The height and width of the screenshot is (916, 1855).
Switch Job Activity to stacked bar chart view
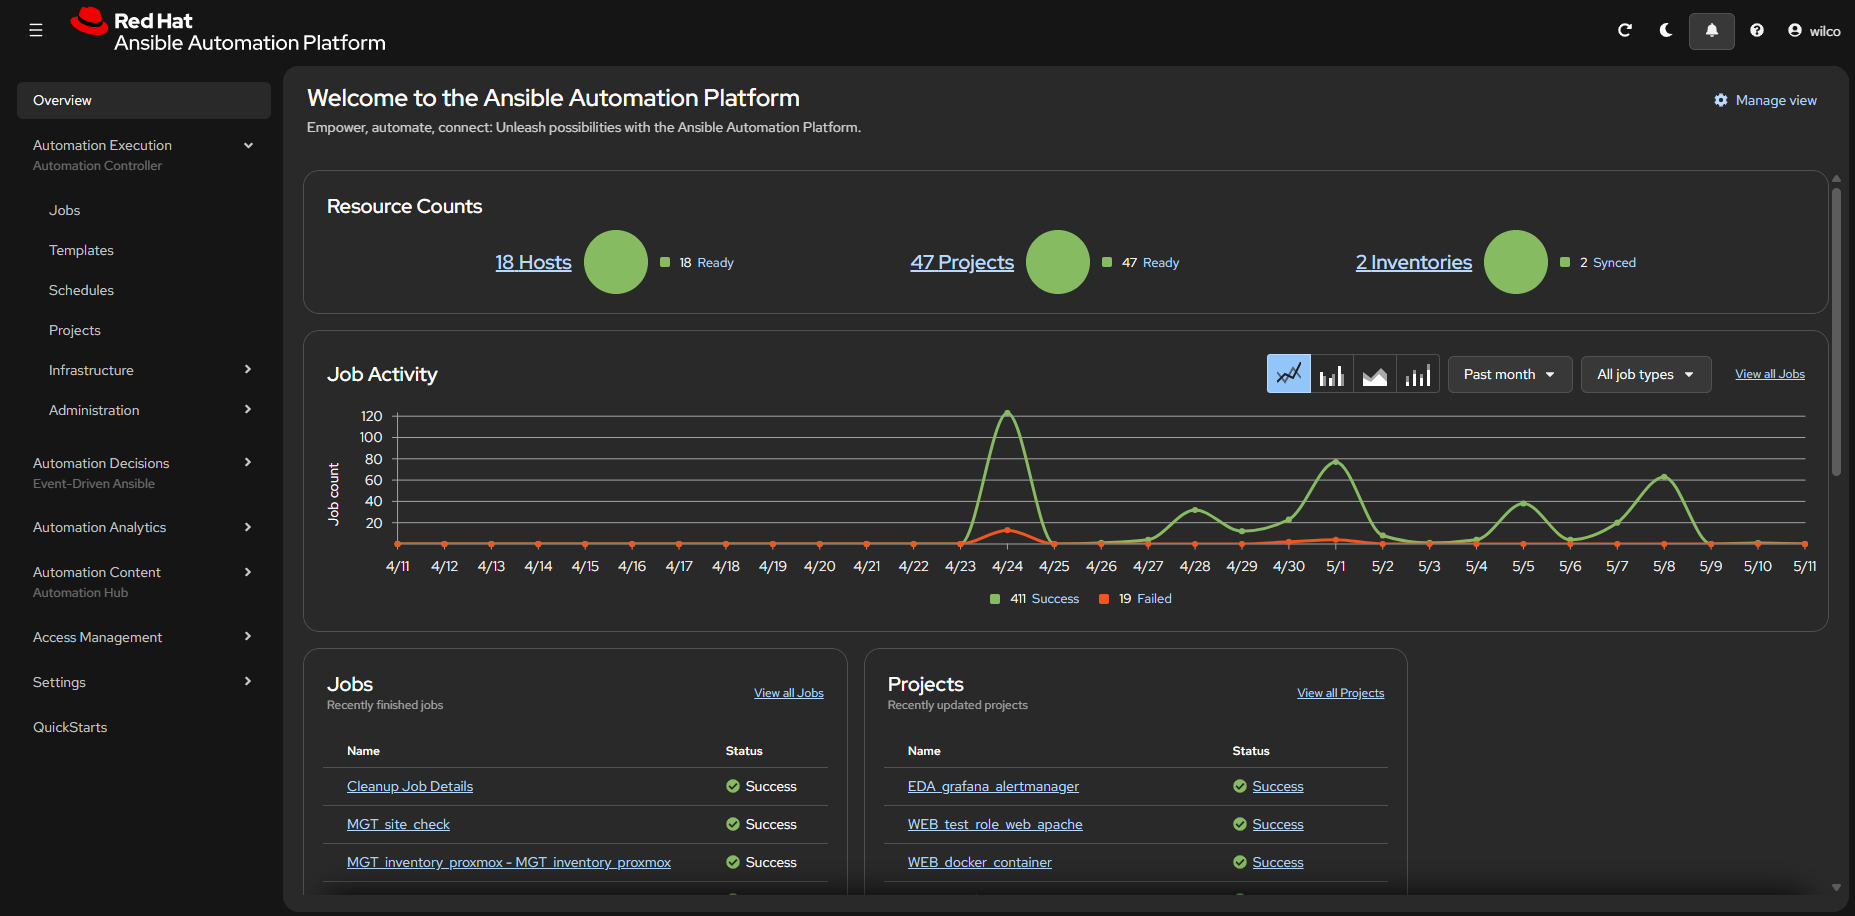tap(1418, 374)
